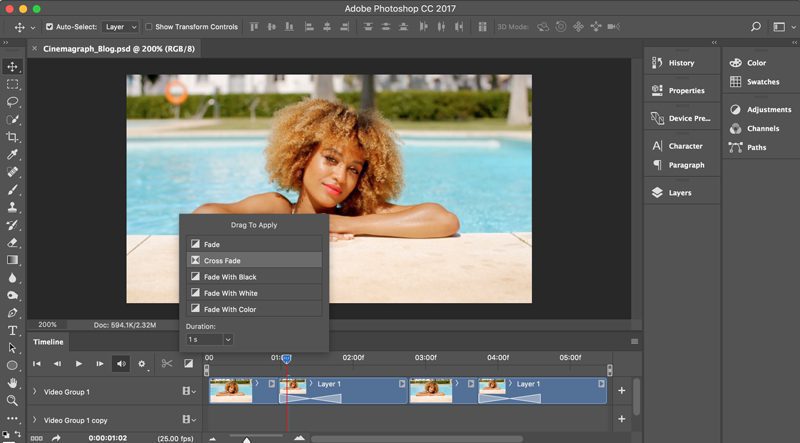Screen dimensions: 800x443
Task: Choose Fade With Black transition
Action: [254, 277]
